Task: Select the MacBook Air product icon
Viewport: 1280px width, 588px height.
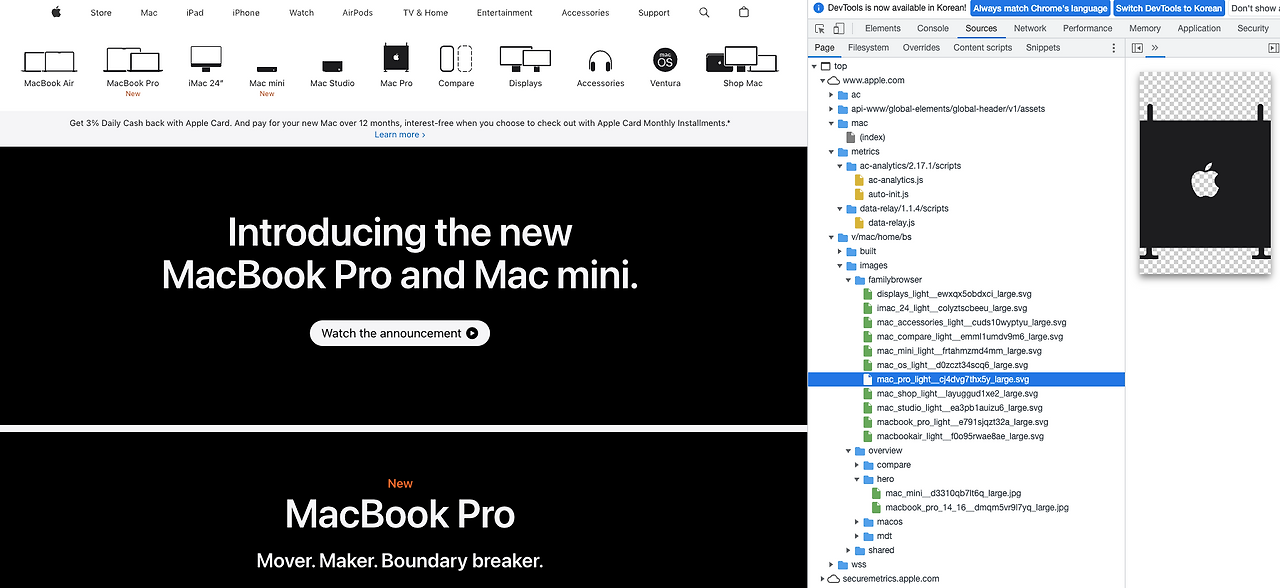Action: [x=48, y=60]
